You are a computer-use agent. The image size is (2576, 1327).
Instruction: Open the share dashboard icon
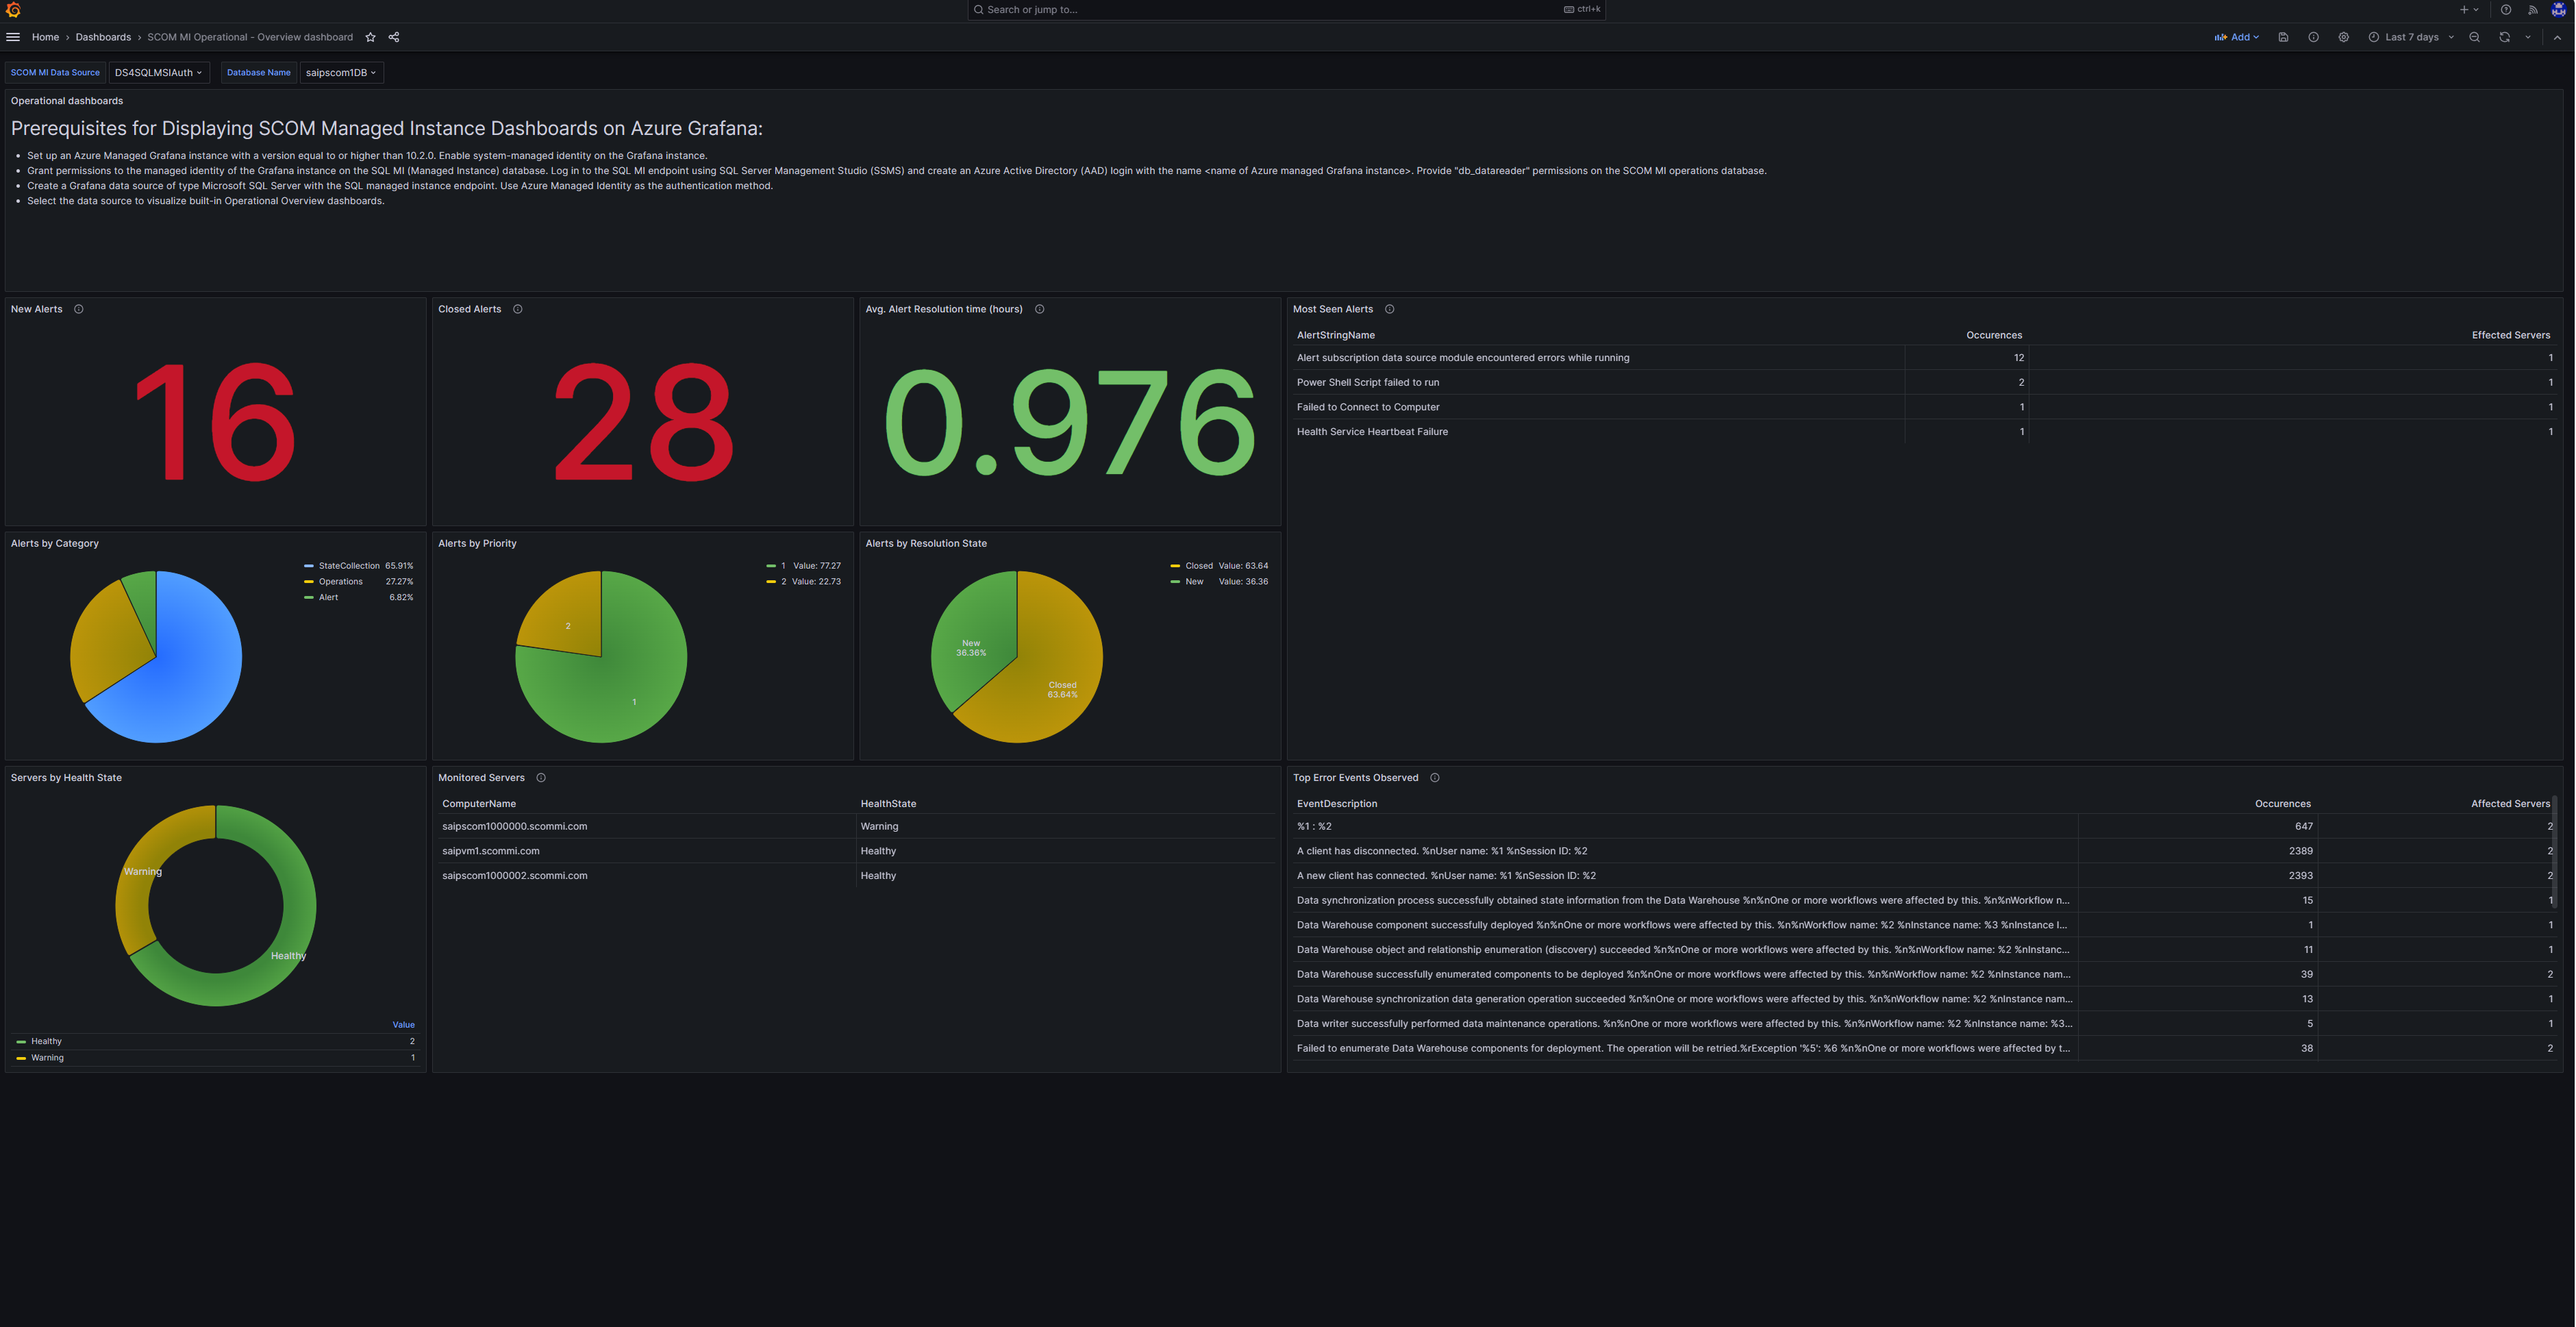[394, 37]
